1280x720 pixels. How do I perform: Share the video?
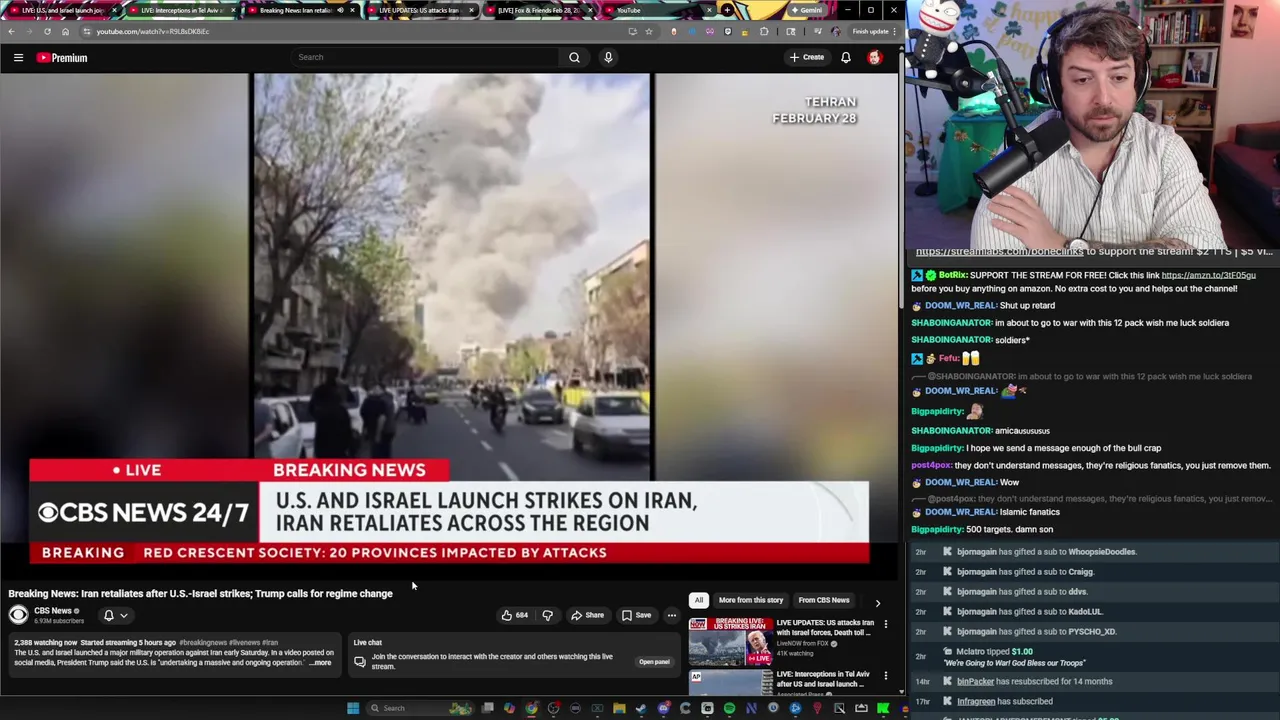pyautogui.click(x=587, y=615)
